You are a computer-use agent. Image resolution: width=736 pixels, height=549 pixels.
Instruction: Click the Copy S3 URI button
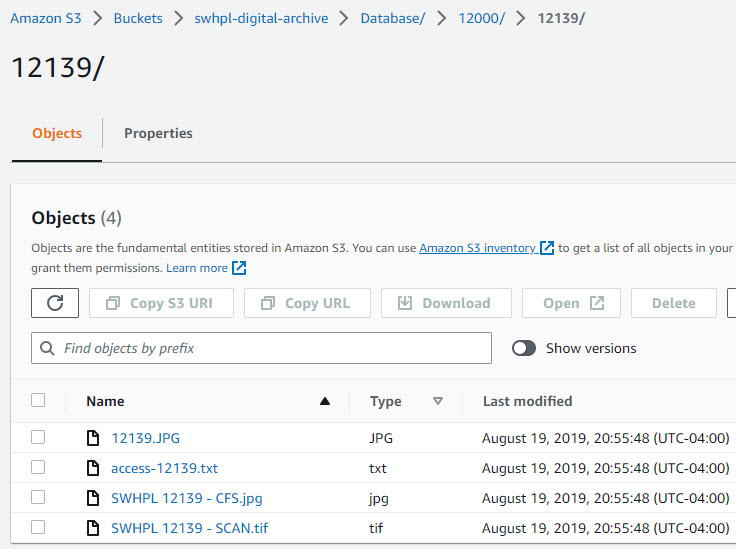[x=161, y=303]
